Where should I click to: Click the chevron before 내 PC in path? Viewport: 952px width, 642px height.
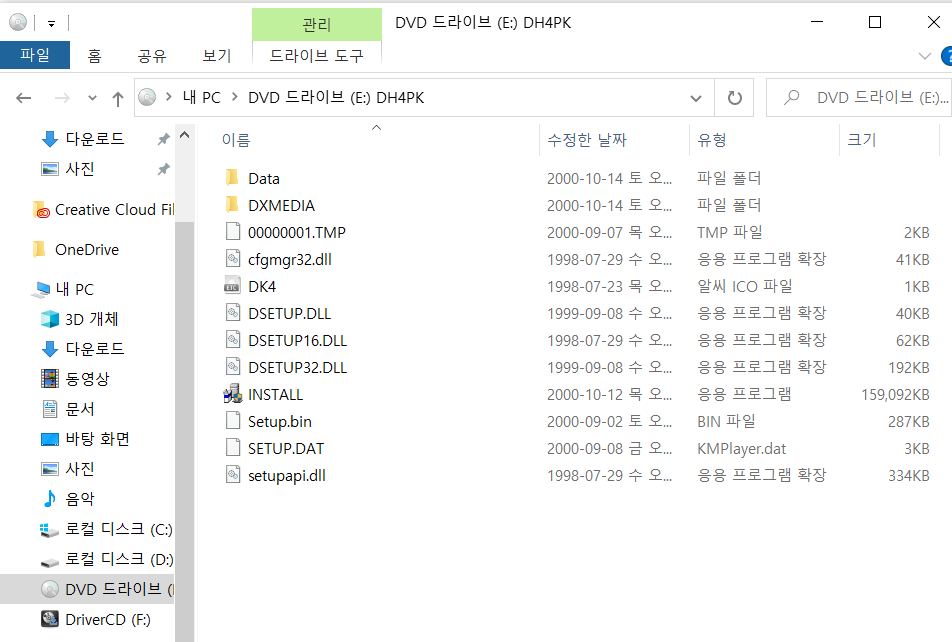169,97
